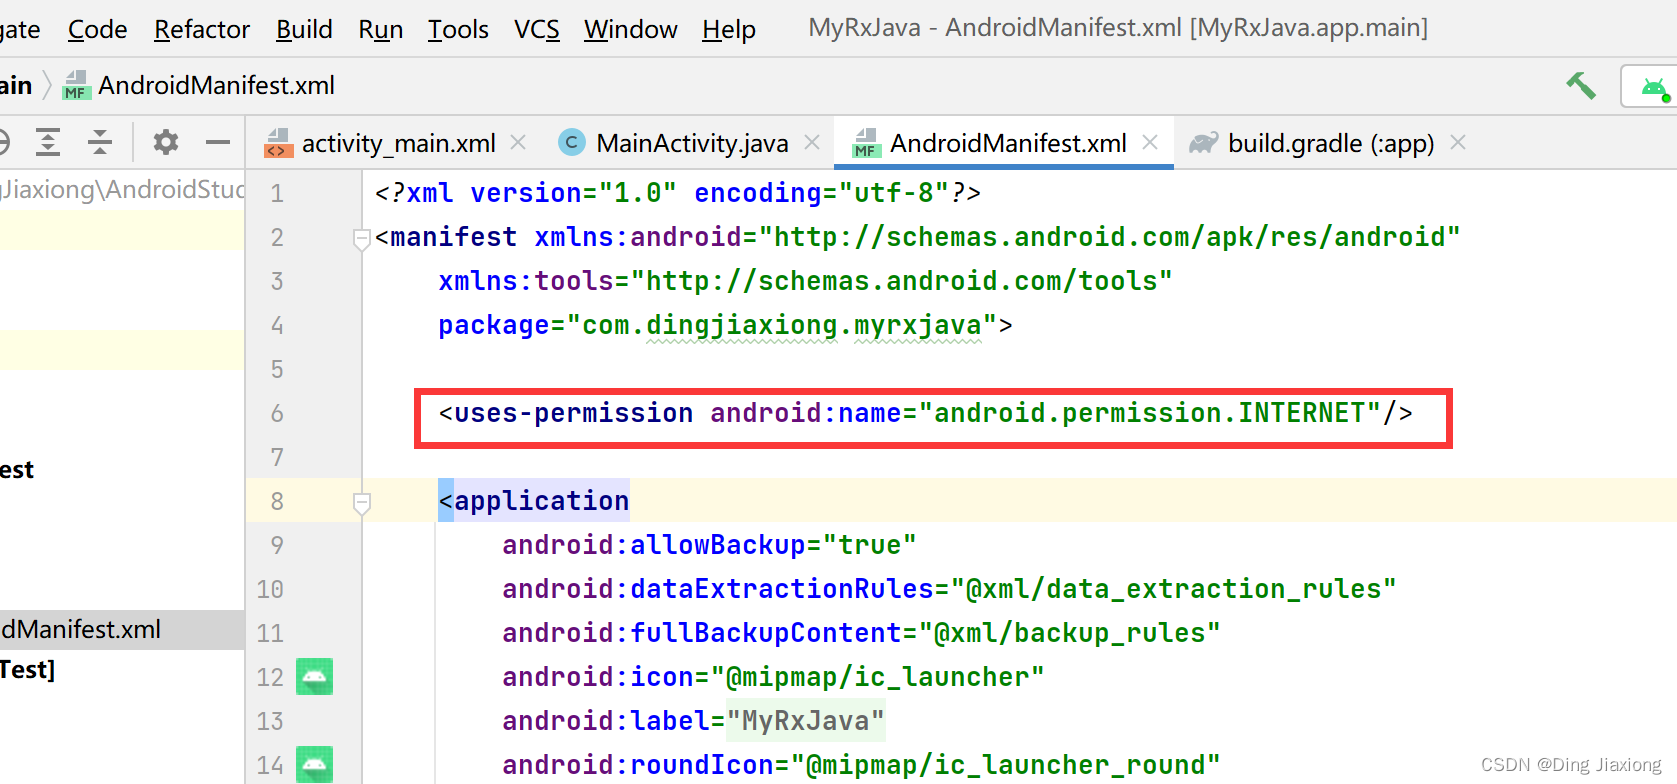The image size is (1677, 784).
Task: Switch to activity_main.xml tab
Action: 398,144
